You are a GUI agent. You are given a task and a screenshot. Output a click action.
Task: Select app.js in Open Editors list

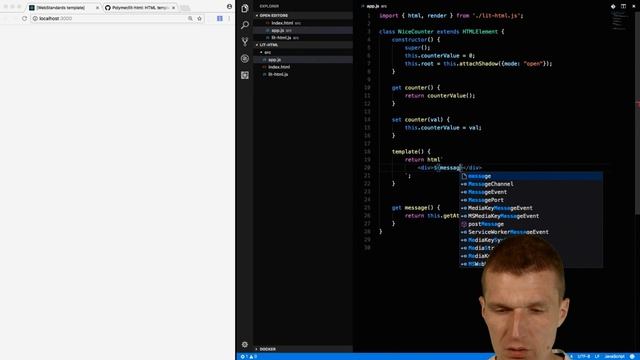(x=302, y=31)
